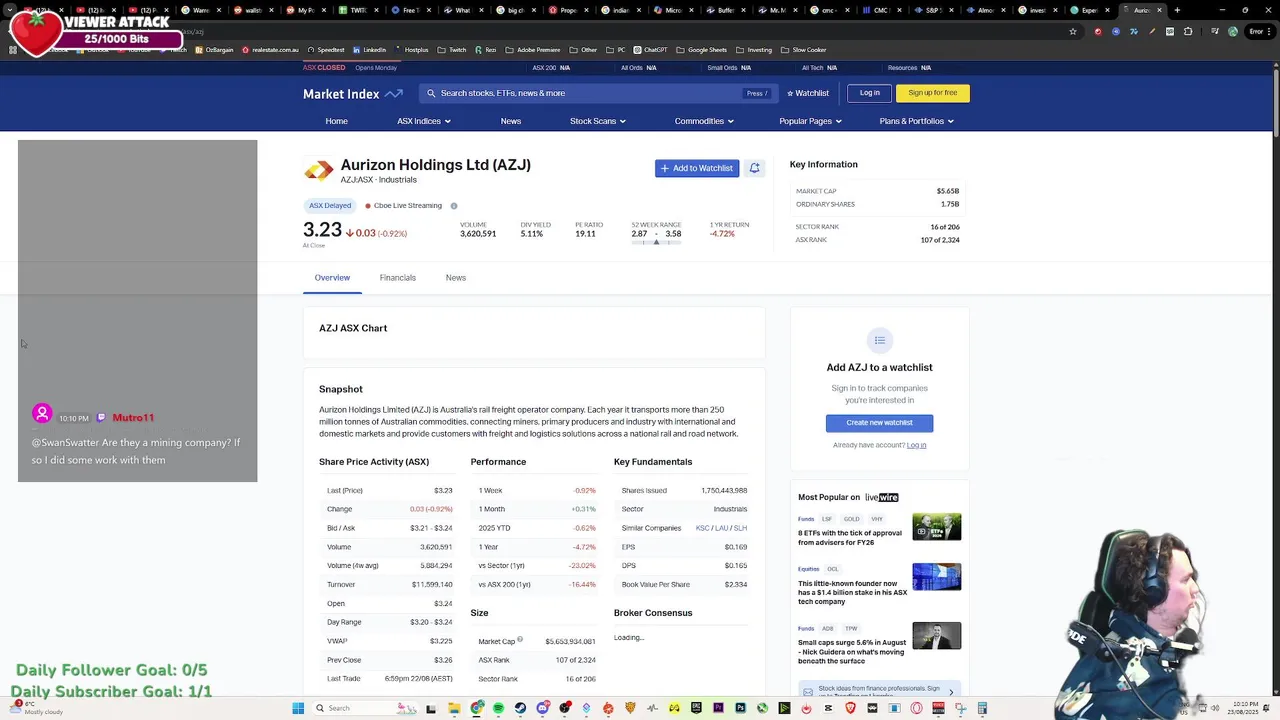Viewport: 1280px width, 720px height.
Task: Open This little-known founder article
Action: click(853, 593)
